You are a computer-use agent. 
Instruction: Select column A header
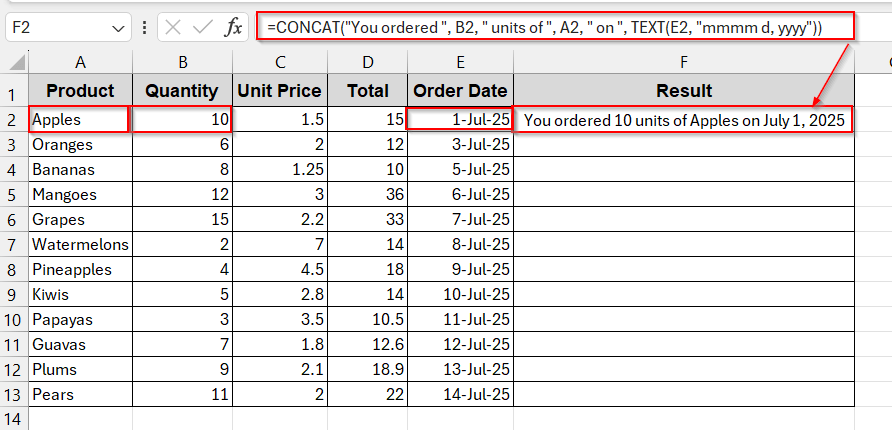(x=79, y=62)
